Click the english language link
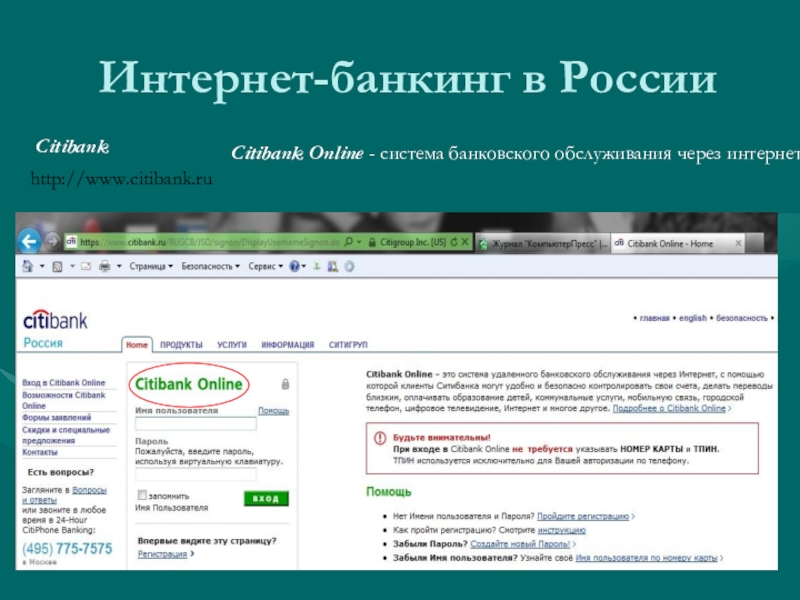The height and width of the screenshot is (600, 800). pyautogui.click(x=692, y=318)
